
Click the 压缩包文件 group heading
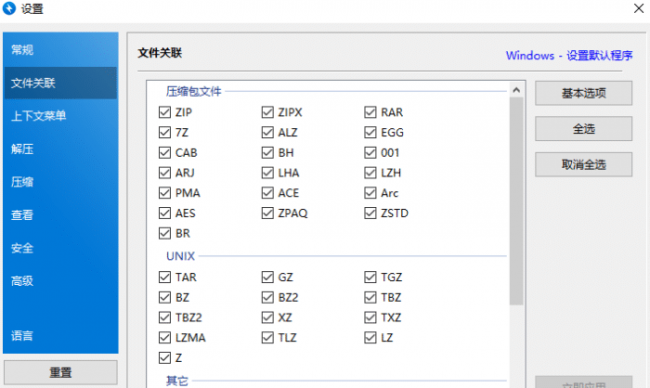pos(194,91)
